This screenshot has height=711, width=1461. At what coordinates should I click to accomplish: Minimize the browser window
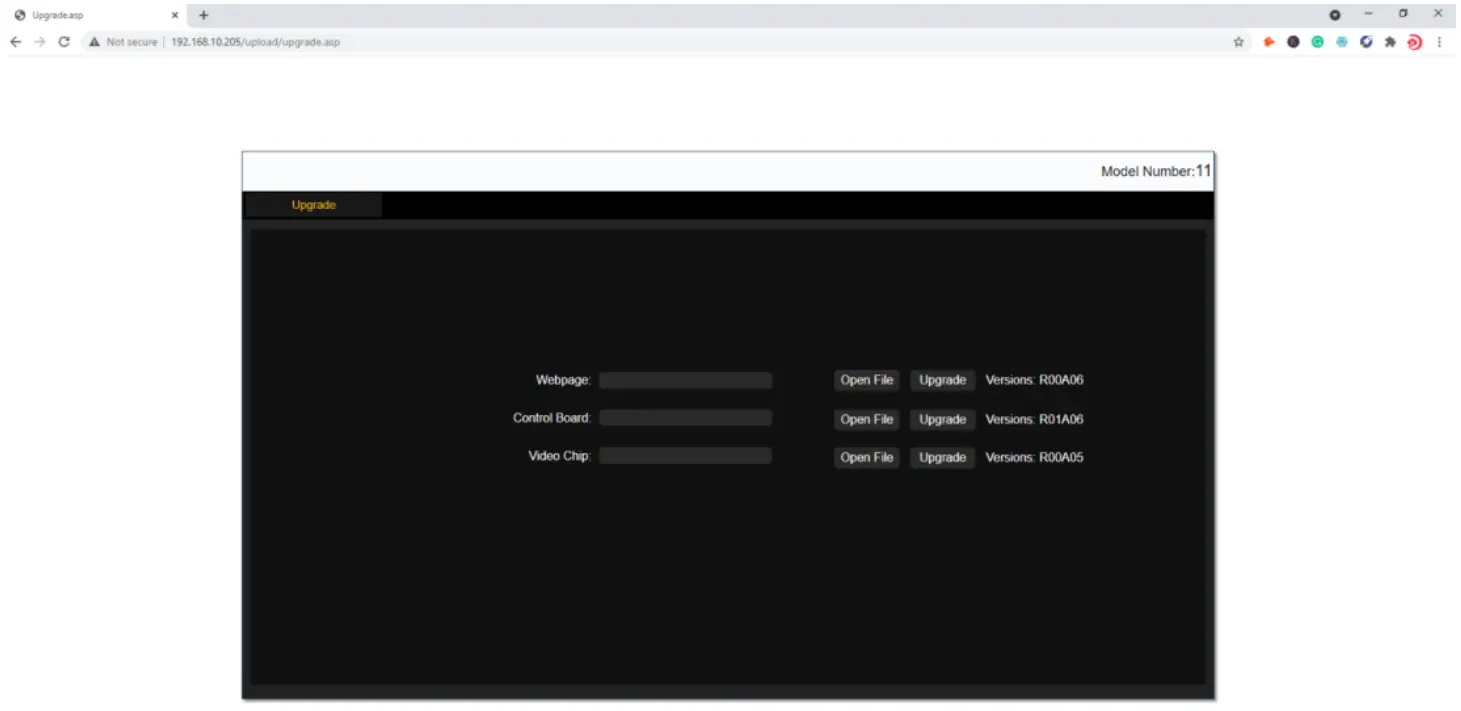click(x=1368, y=14)
